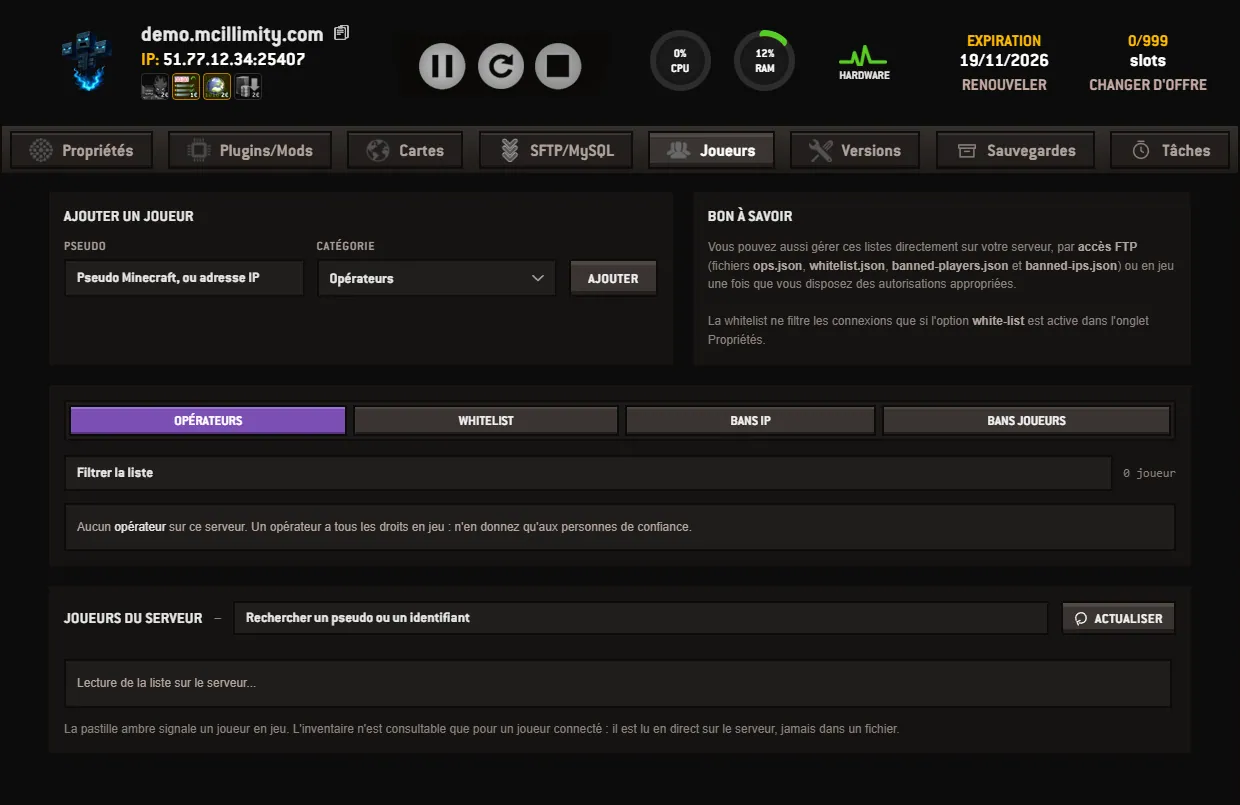Select the BANS JOUEURS list tab

1026,420
